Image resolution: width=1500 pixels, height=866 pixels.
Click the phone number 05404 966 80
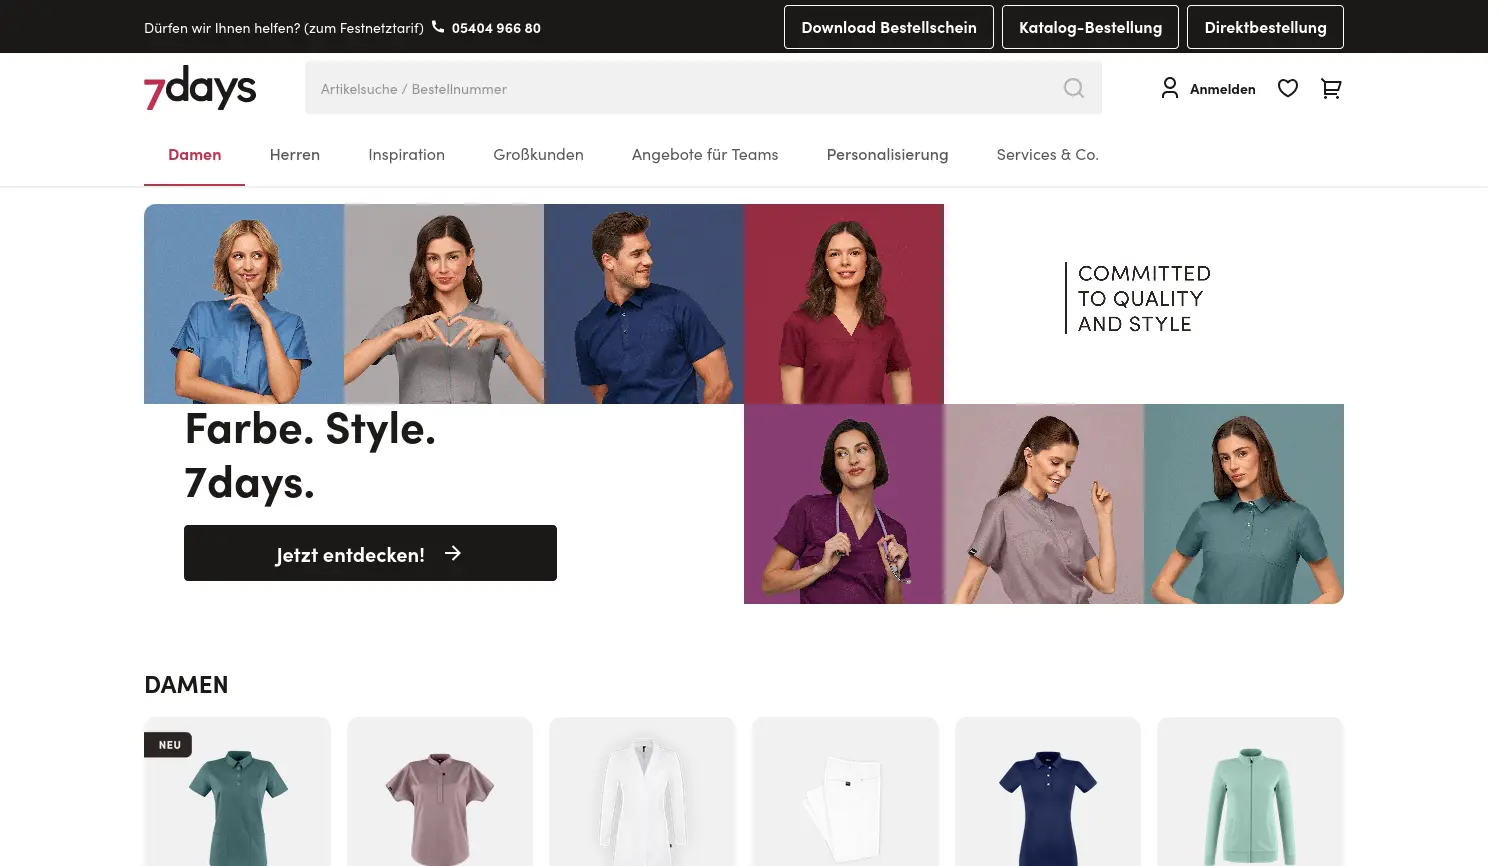tap(496, 27)
